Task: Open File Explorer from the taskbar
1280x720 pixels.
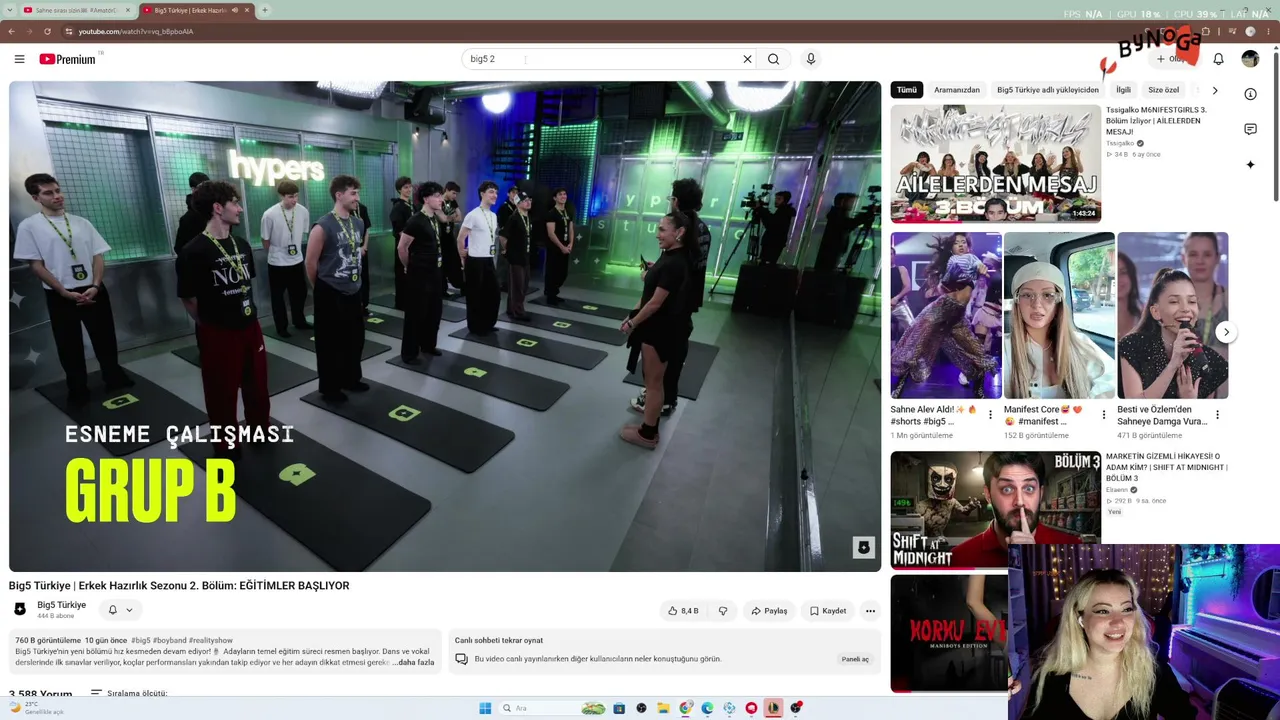Action: point(663,708)
